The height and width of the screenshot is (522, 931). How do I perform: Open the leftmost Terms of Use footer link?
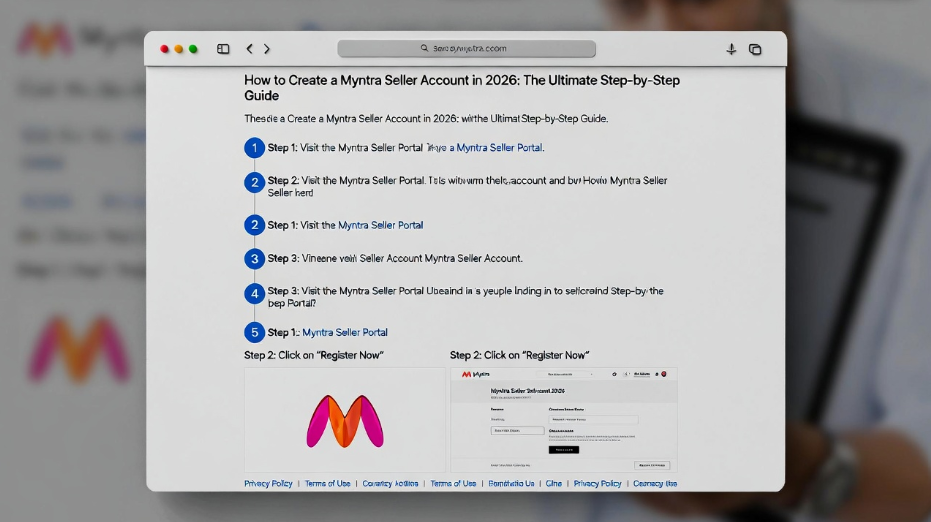327,483
